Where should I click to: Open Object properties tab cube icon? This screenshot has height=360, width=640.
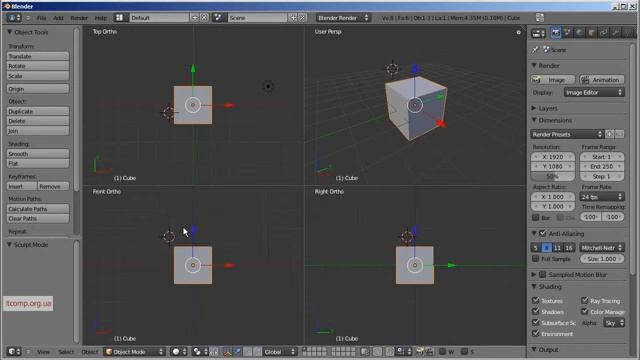point(591,33)
